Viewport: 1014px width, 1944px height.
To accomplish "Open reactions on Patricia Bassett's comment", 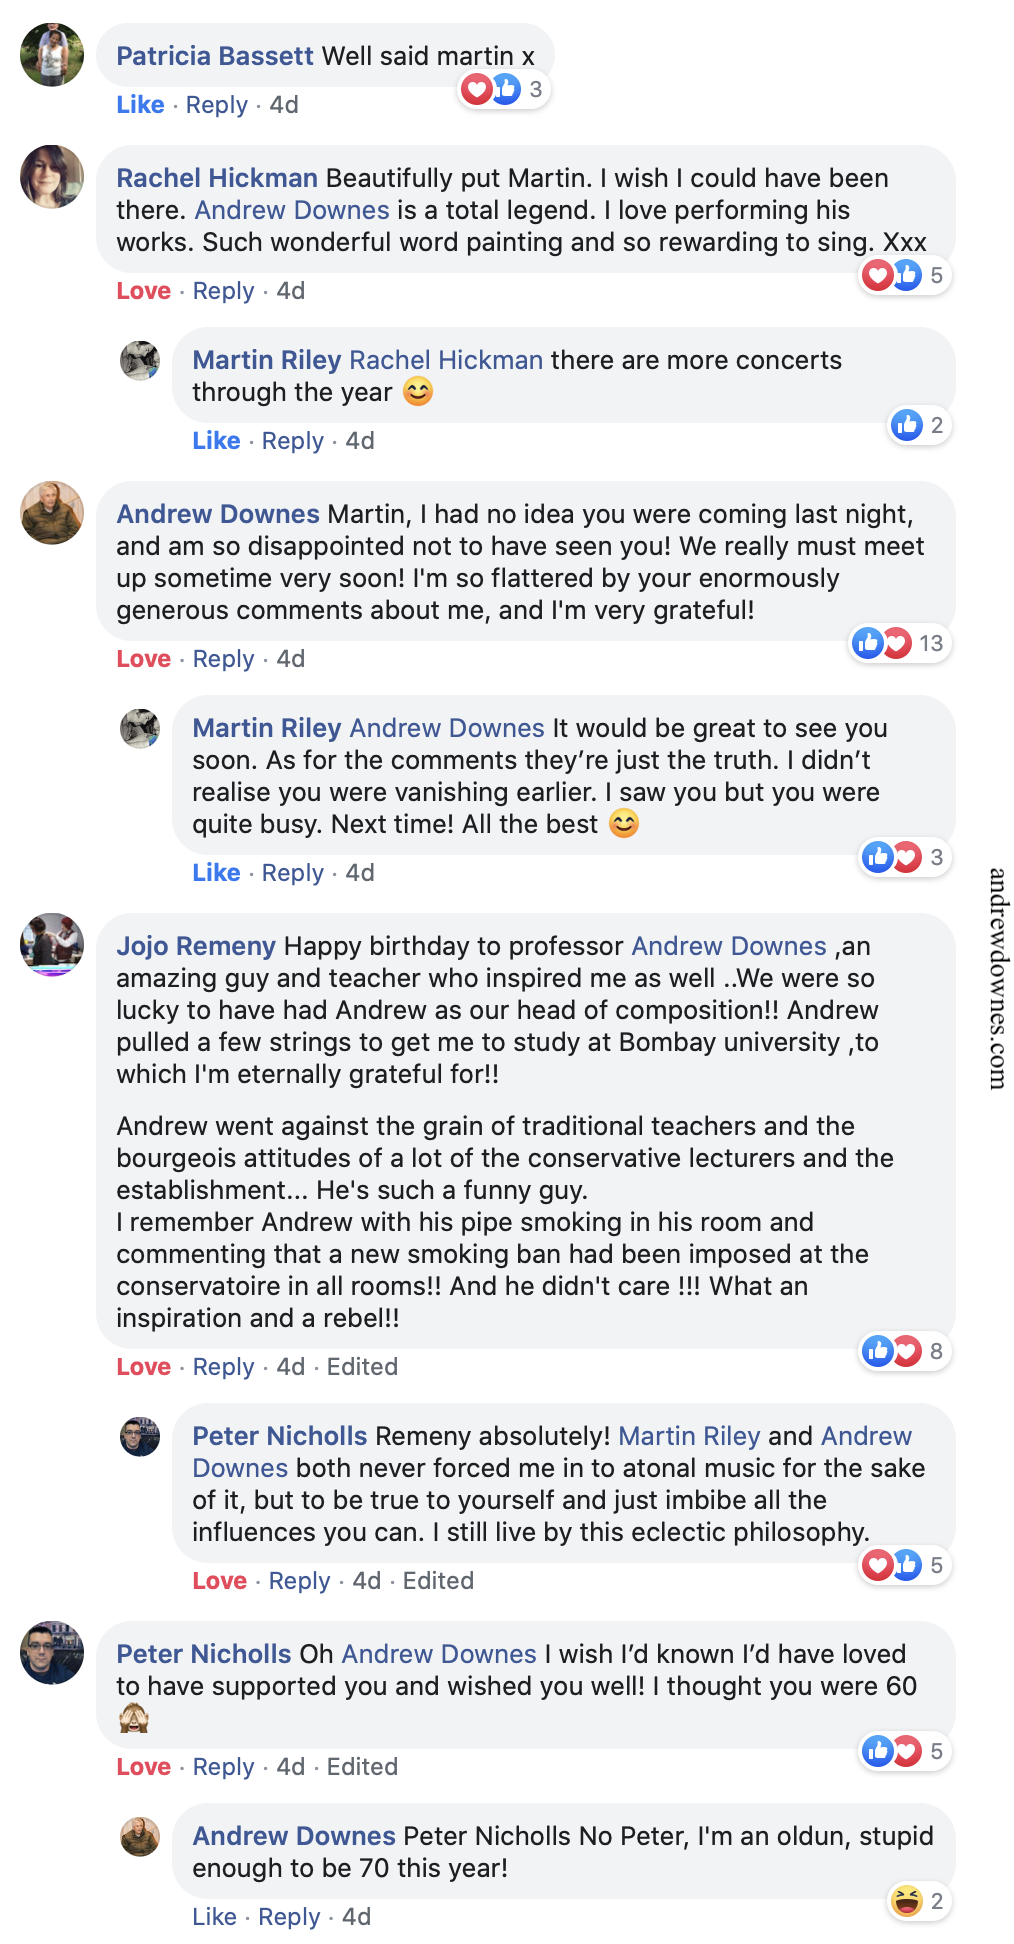I will click(505, 90).
